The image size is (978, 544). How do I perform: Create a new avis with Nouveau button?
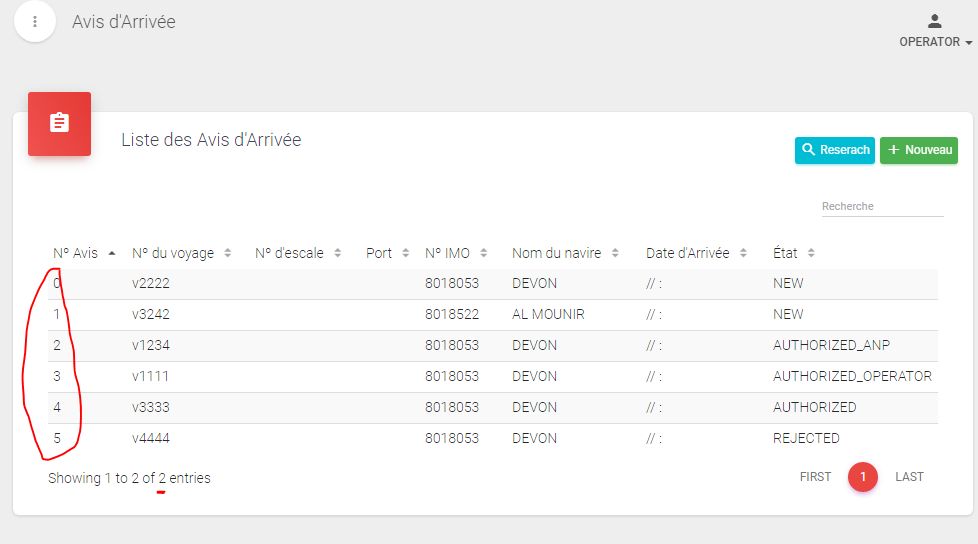coord(919,150)
